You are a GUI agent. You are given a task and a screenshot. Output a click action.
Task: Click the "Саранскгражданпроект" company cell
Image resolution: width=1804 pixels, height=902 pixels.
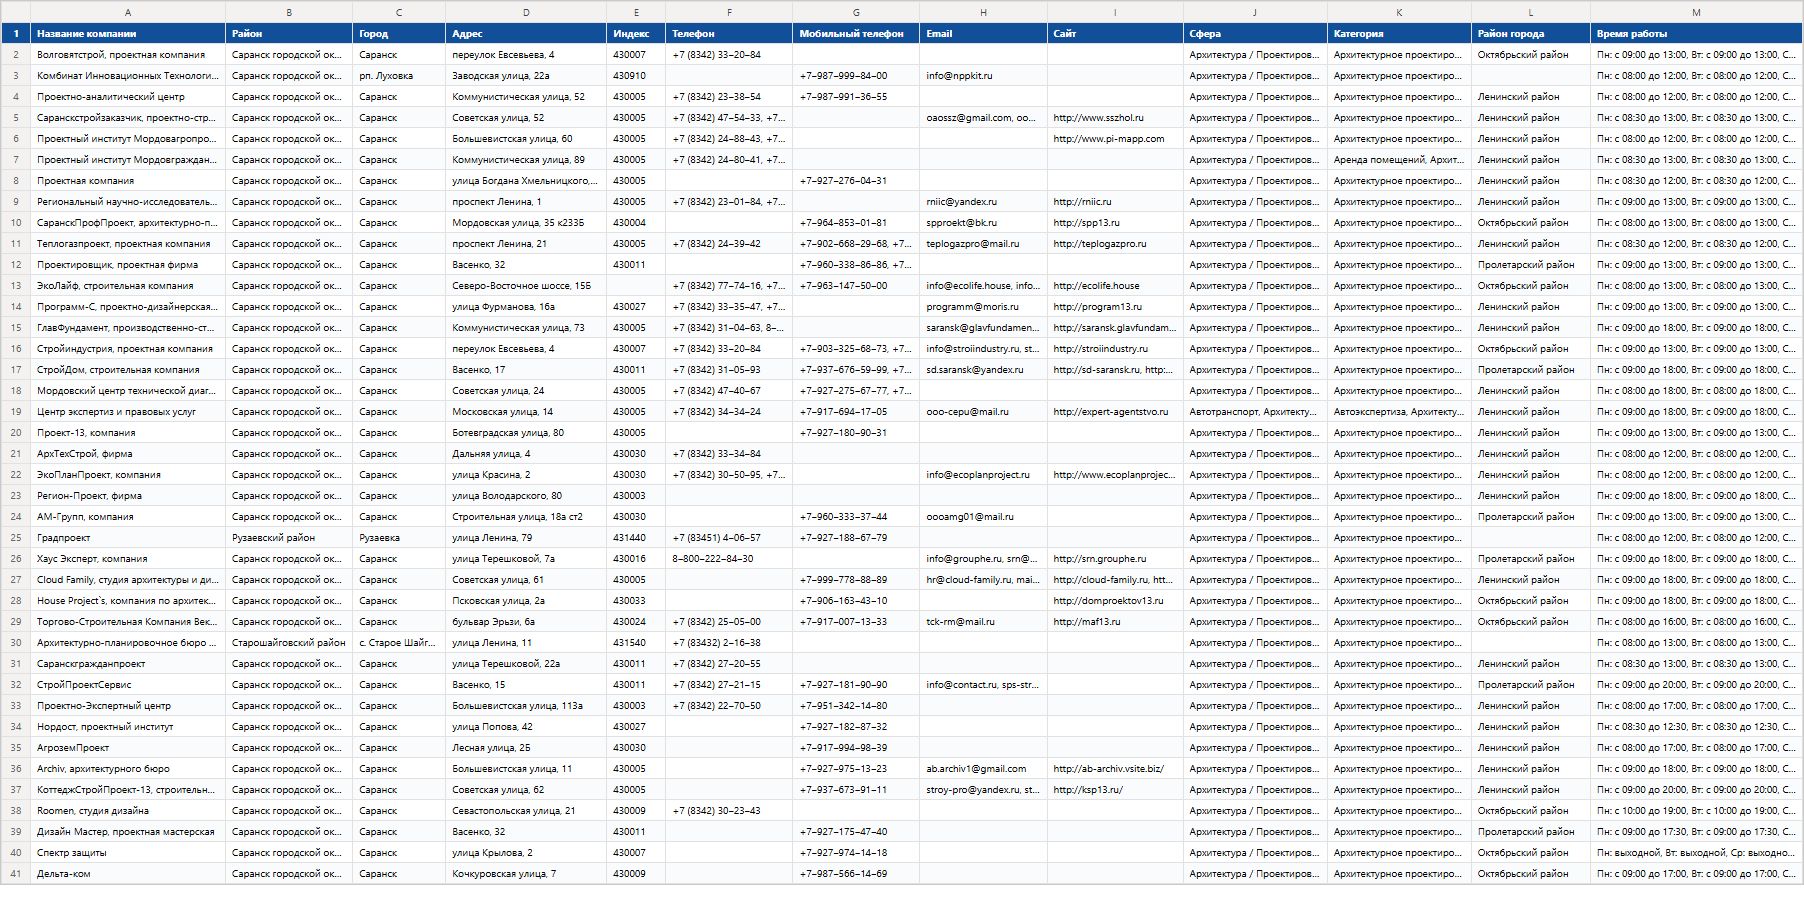pyautogui.click(x=128, y=664)
